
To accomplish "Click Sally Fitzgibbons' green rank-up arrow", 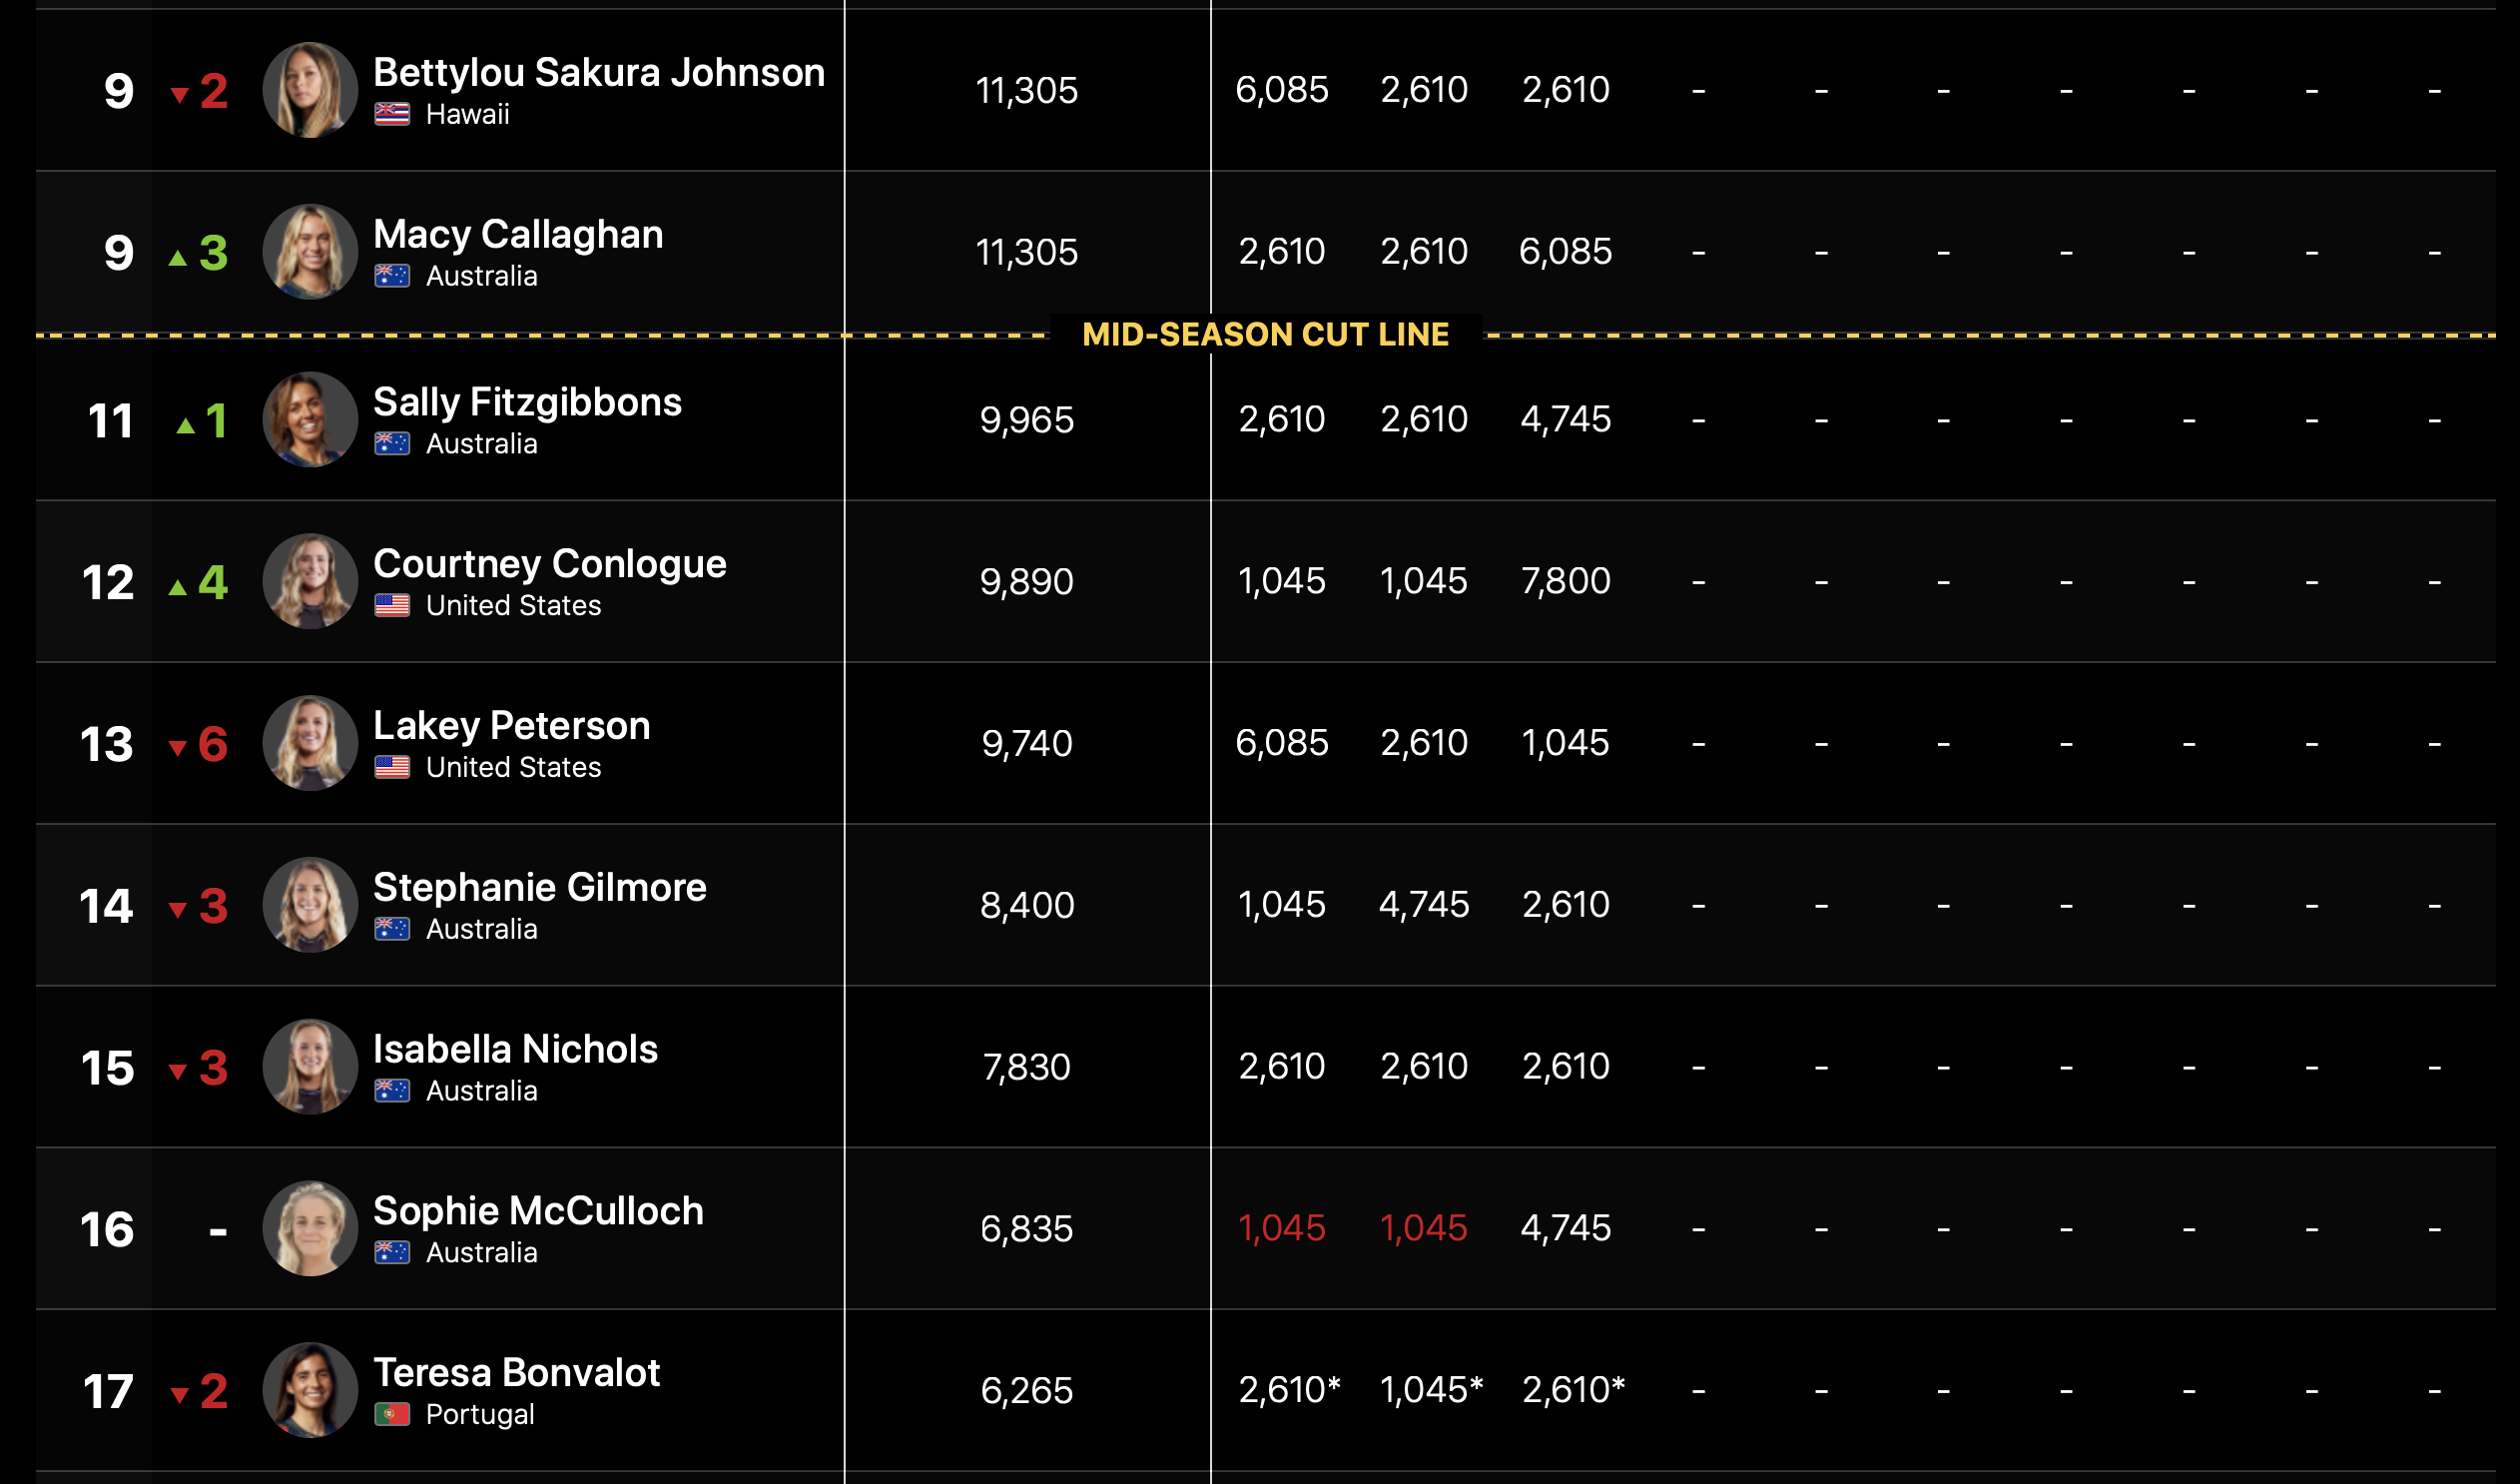I will [185, 426].
